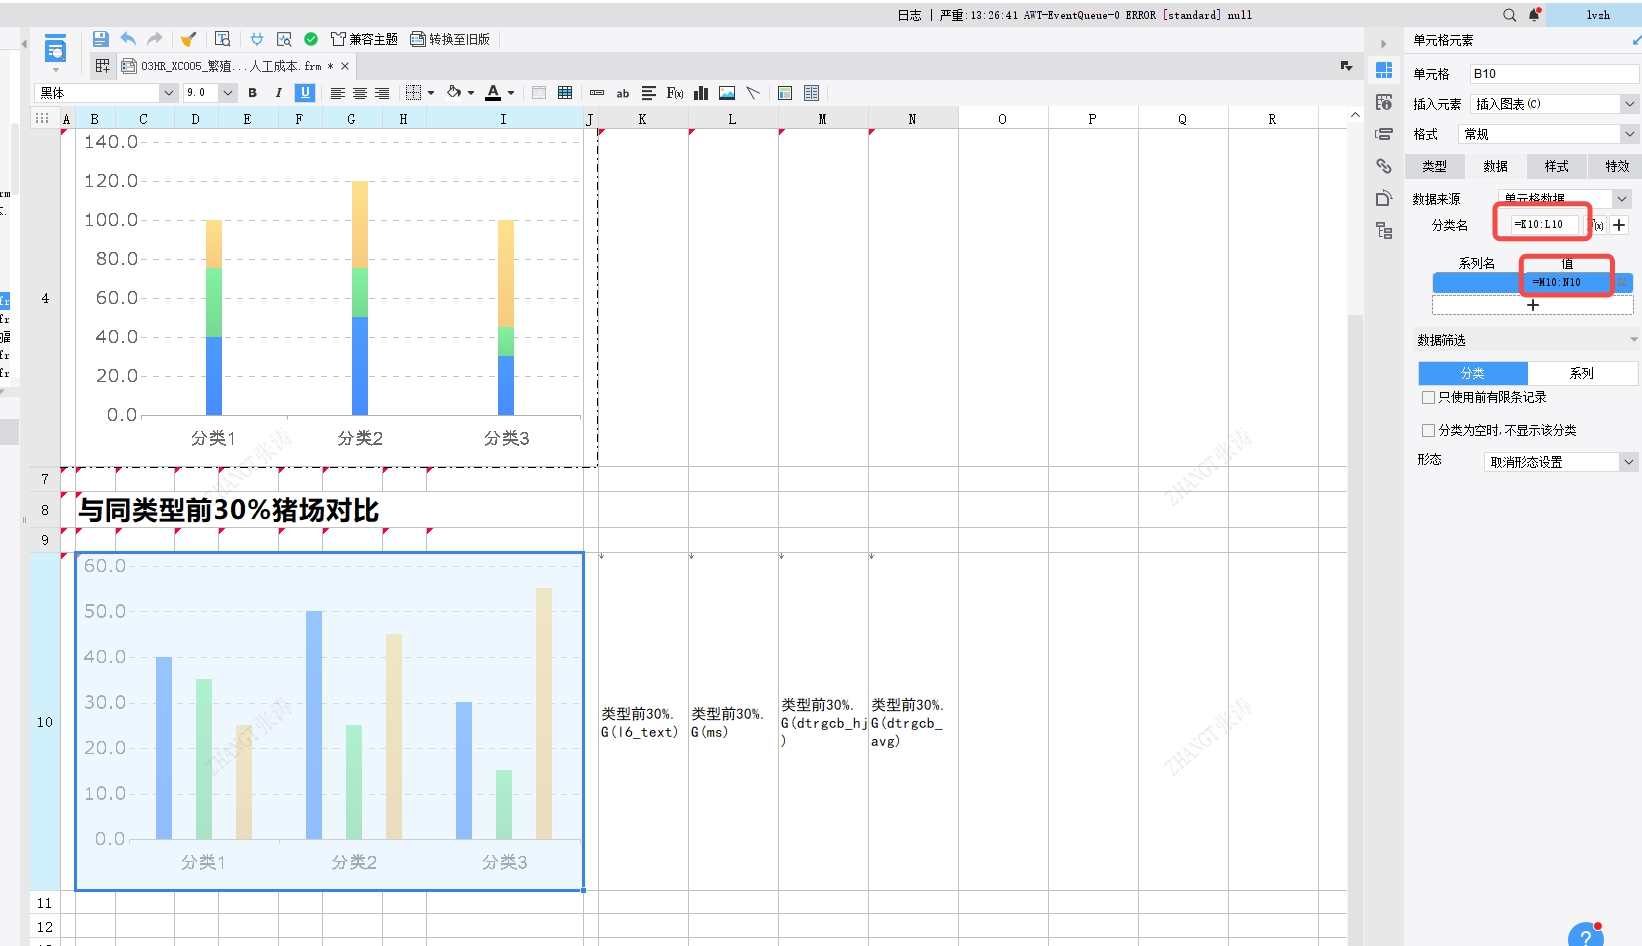Image resolution: width=1642 pixels, height=946 pixels.
Task: Add a new series row with plus
Action: pyautogui.click(x=1533, y=305)
